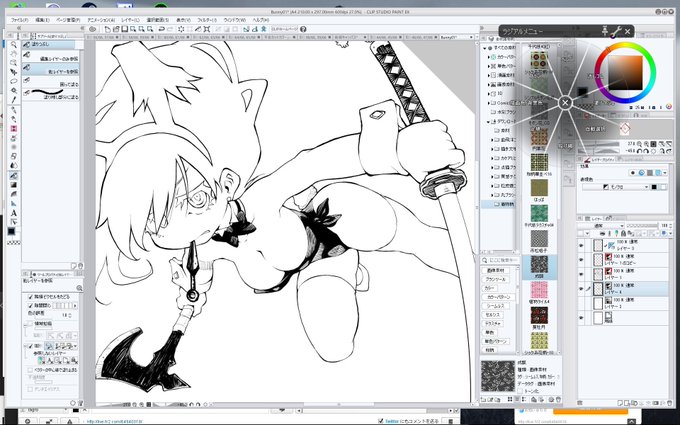Click the Save floppy icon in the command bar
The width and height of the screenshot is (680, 425).
pos(124,29)
